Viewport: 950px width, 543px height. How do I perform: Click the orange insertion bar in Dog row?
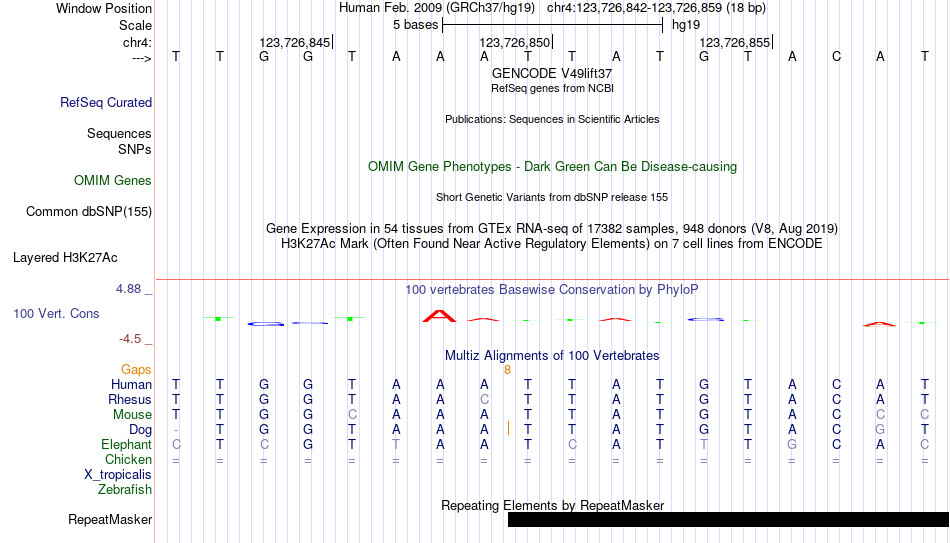tap(508, 429)
